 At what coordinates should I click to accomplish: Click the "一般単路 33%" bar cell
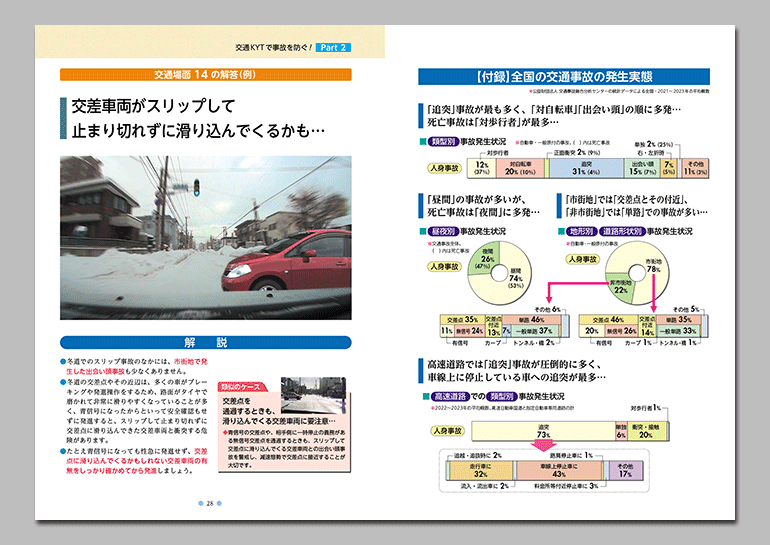[x=679, y=331]
